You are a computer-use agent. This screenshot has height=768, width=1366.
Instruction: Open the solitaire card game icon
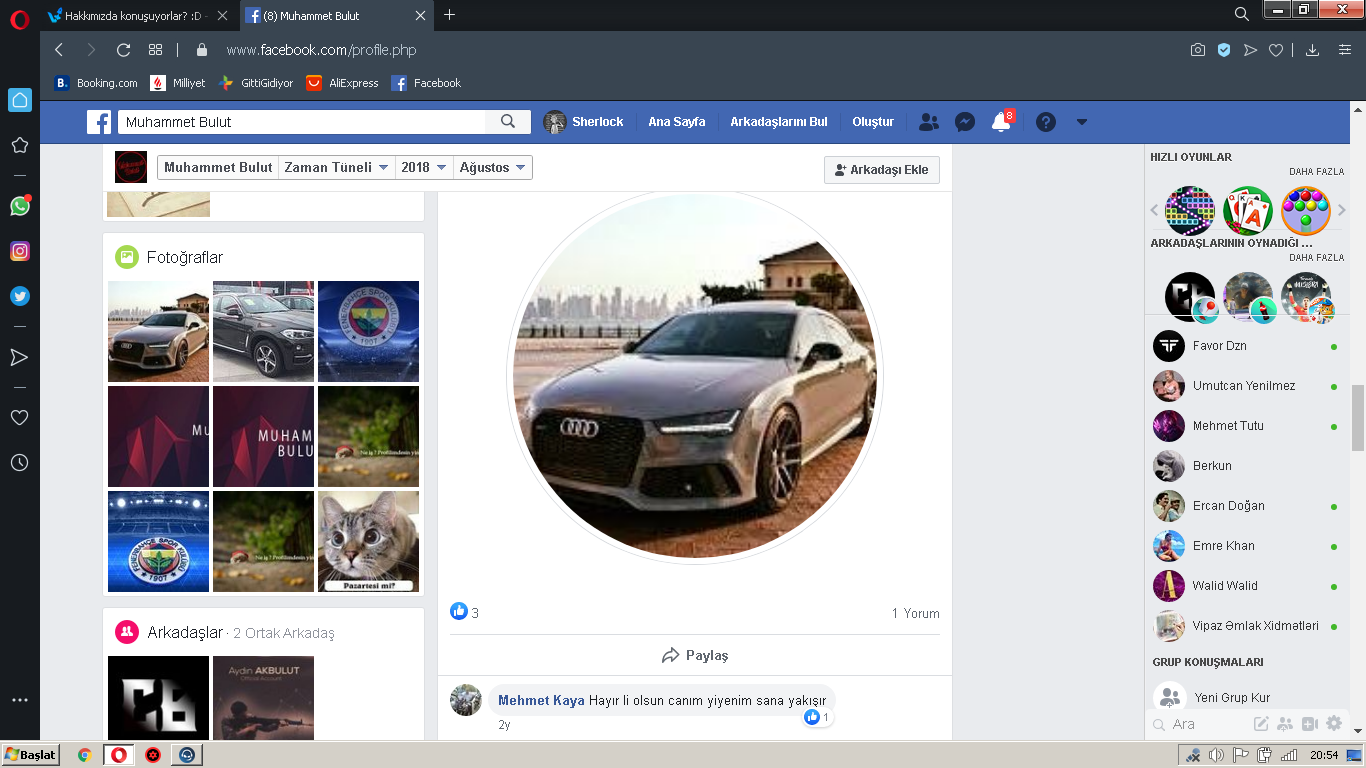pos(1248,211)
